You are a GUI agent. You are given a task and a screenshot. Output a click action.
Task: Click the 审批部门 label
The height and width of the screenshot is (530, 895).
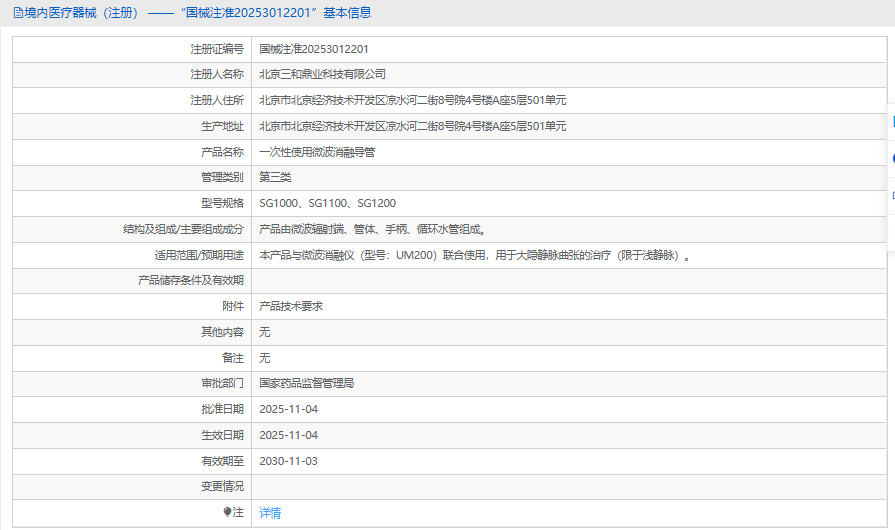(222, 383)
